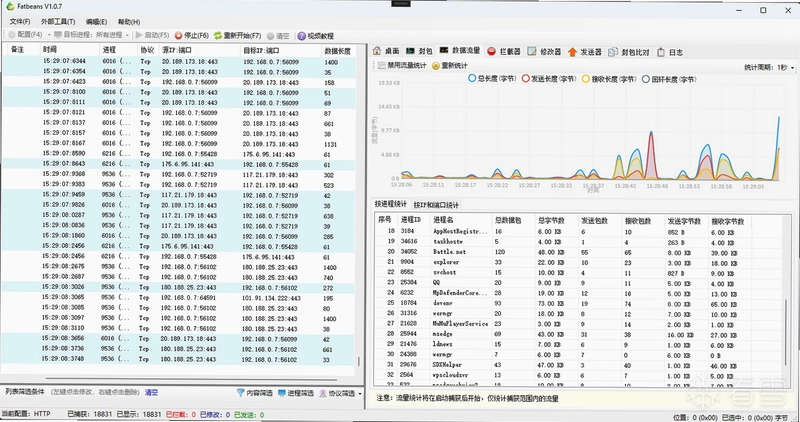This screenshot has height=422, width=800.
Task: Open the 外部工具(T) menu
Action: [x=58, y=22]
